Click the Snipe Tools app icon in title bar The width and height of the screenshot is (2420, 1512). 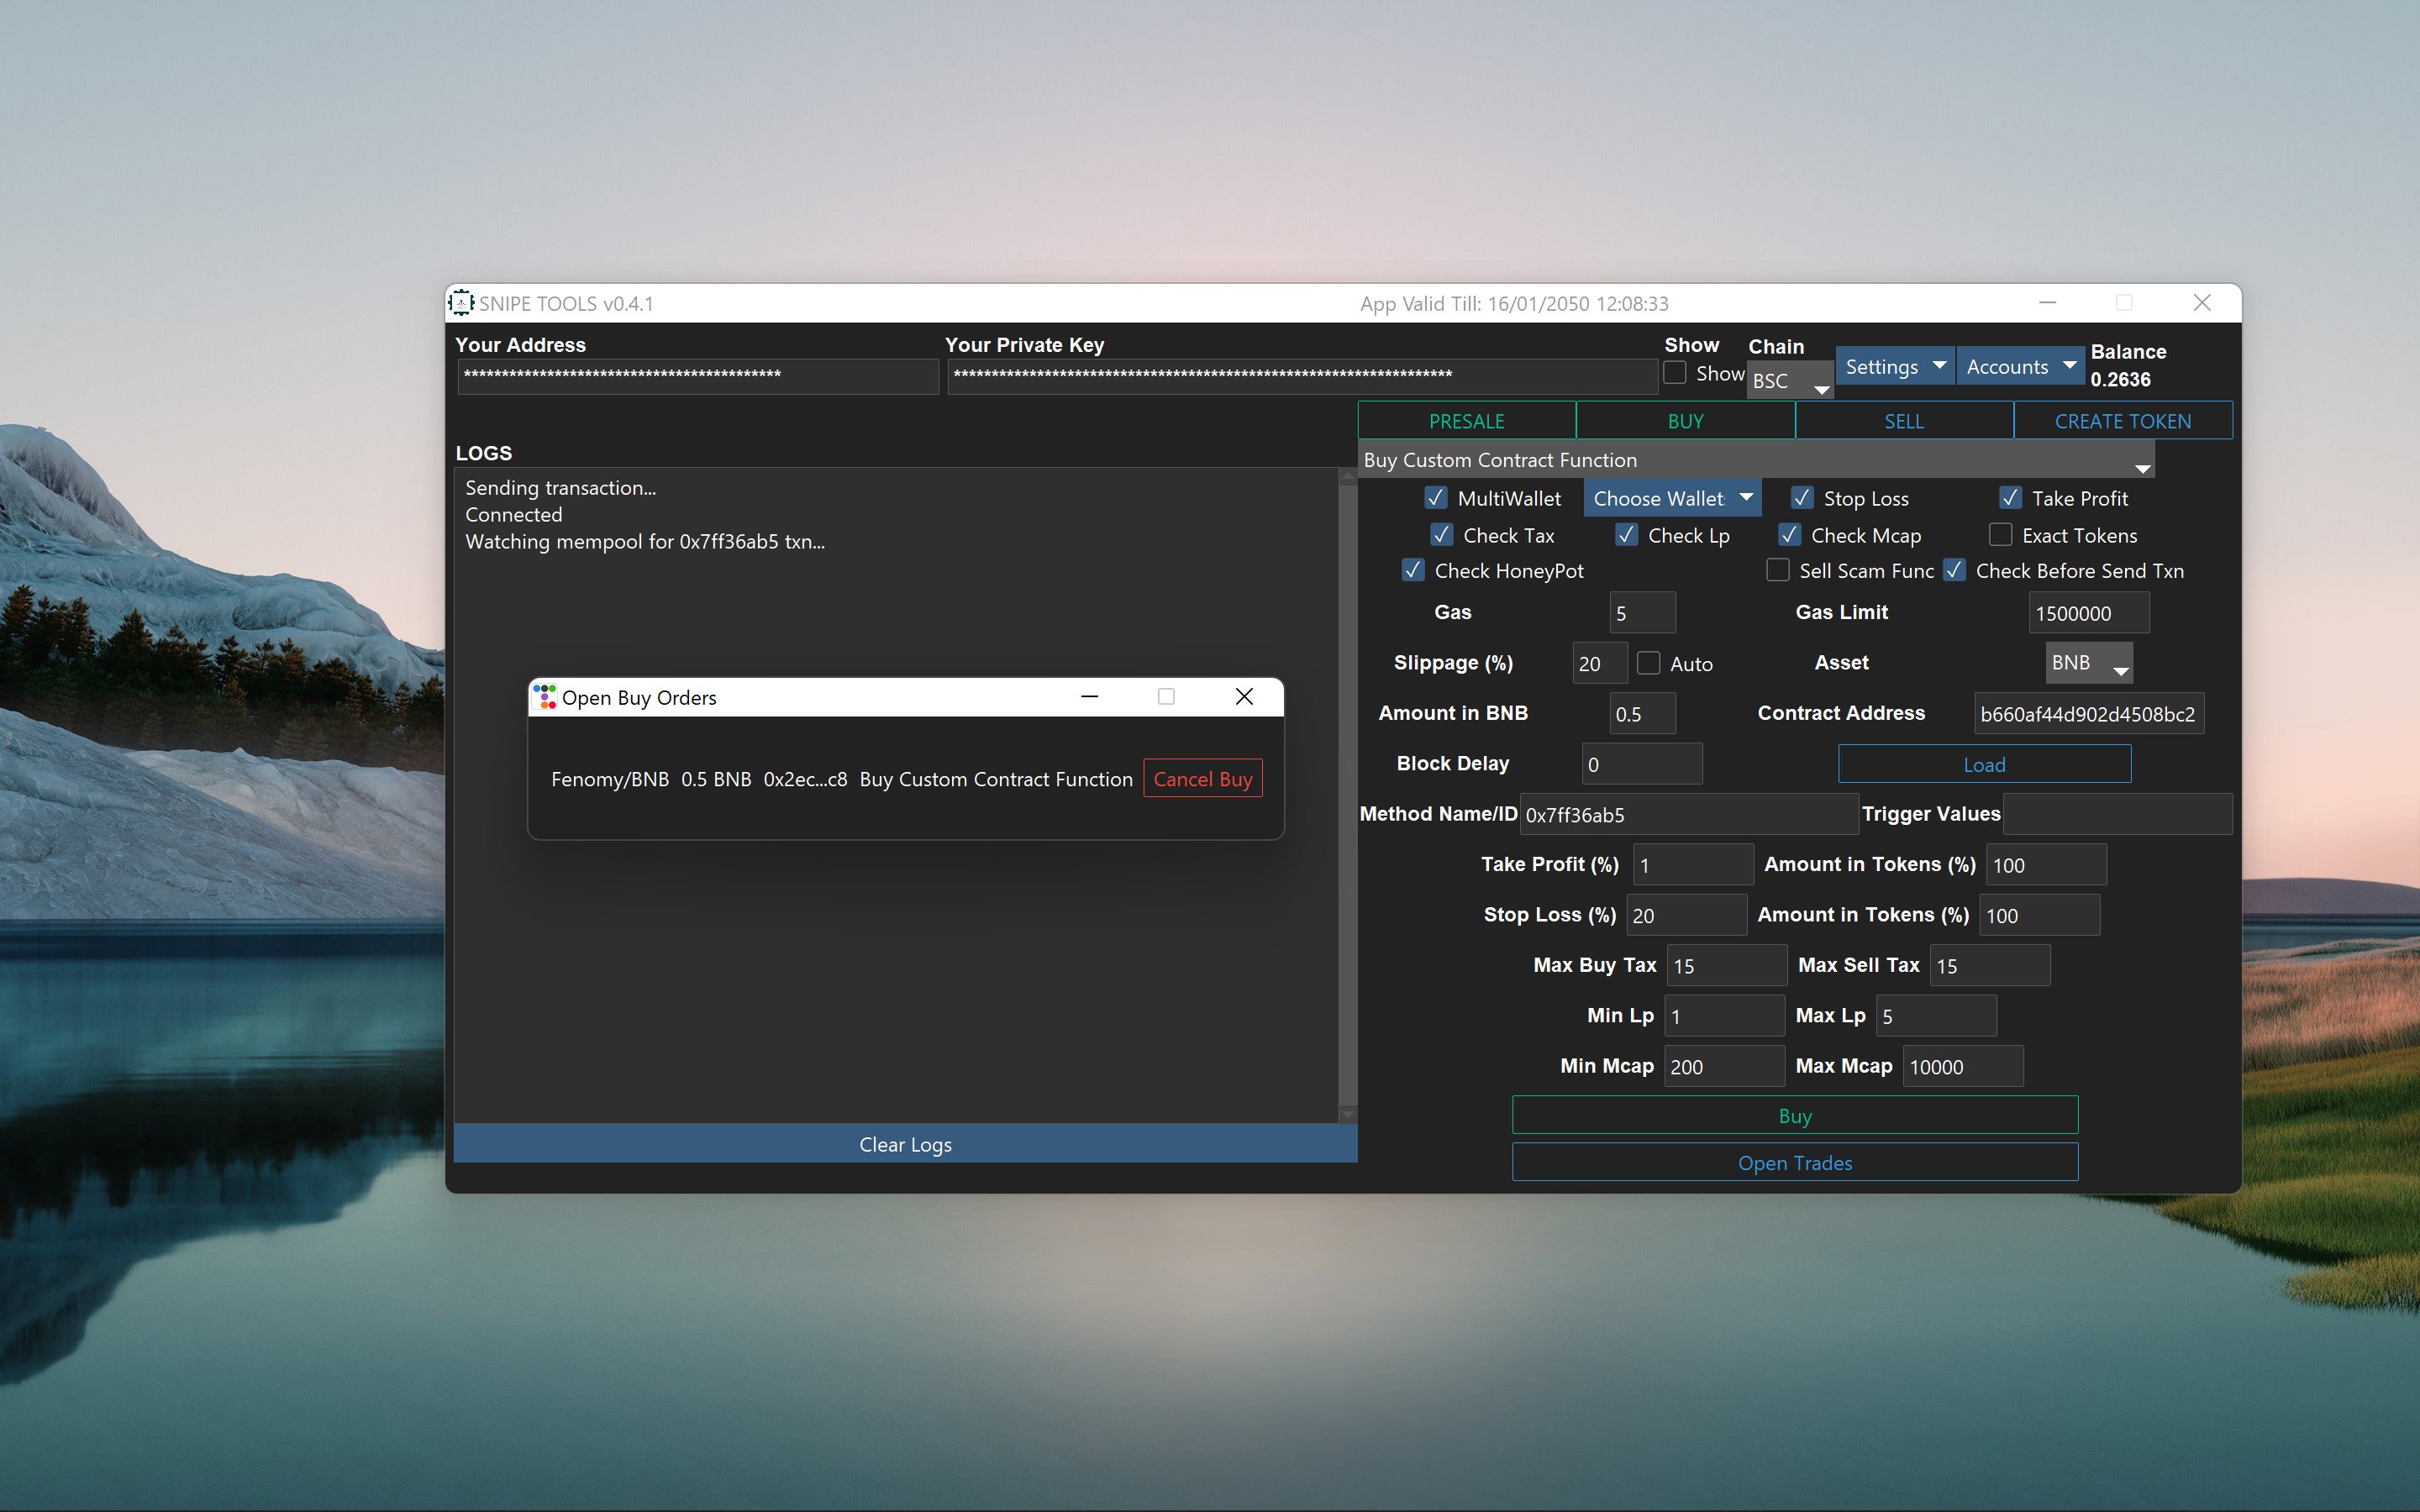pyautogui.click(x=461, y=303)
